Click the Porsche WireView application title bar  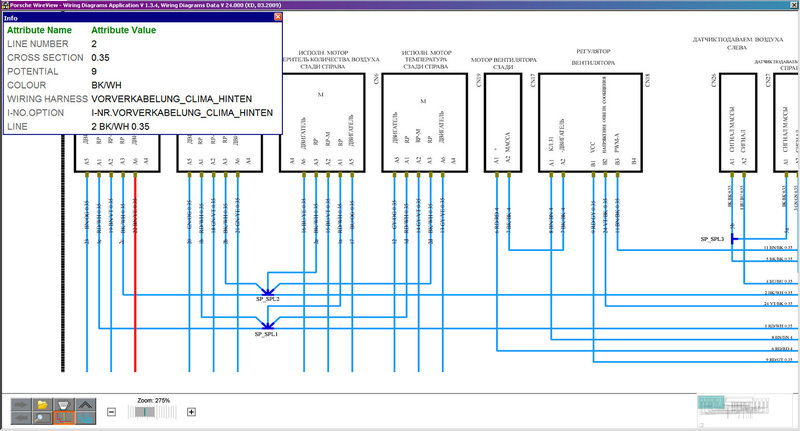click(400, 5)
